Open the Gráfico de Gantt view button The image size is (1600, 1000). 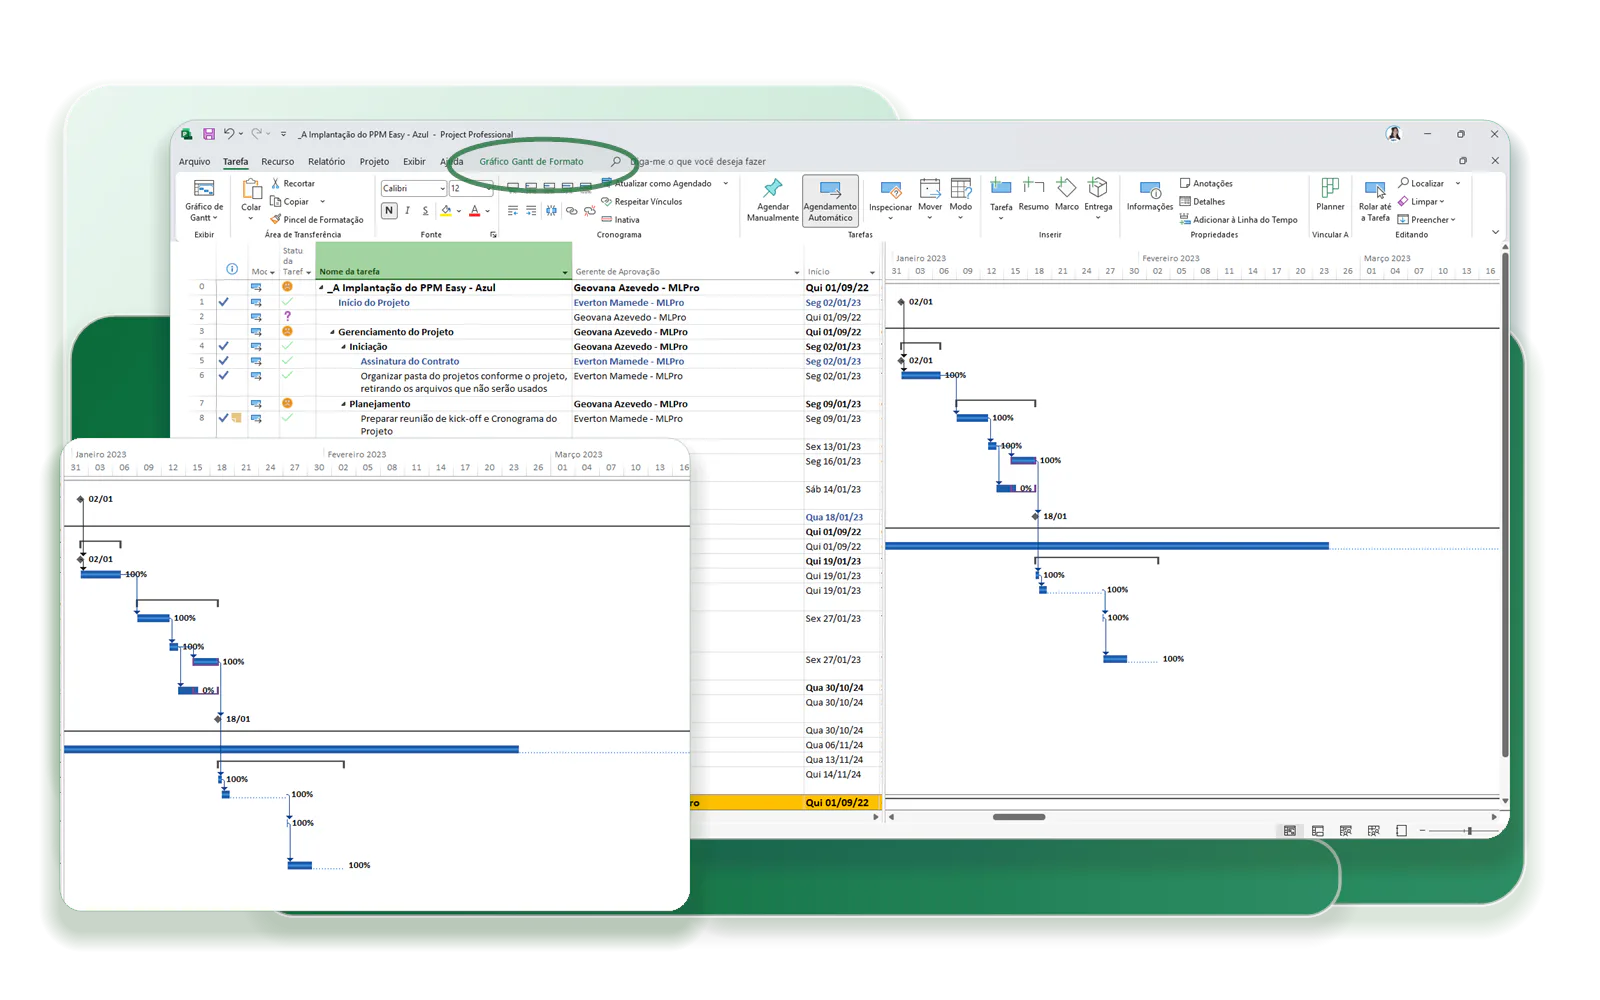point(204,201)
